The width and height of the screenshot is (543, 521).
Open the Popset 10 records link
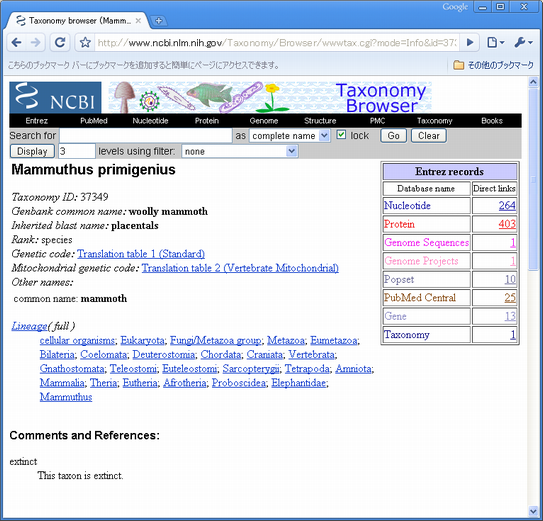tap(510, 279)
